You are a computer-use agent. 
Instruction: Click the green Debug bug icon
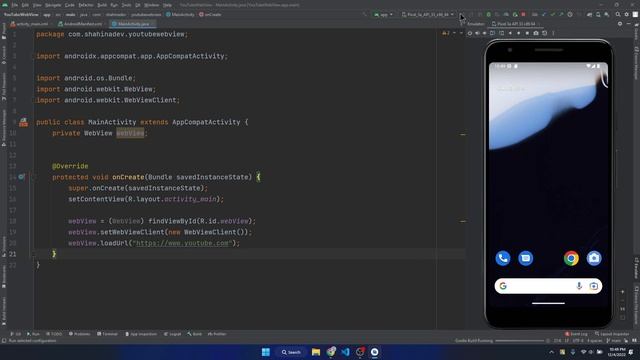(x=489, y=14)
